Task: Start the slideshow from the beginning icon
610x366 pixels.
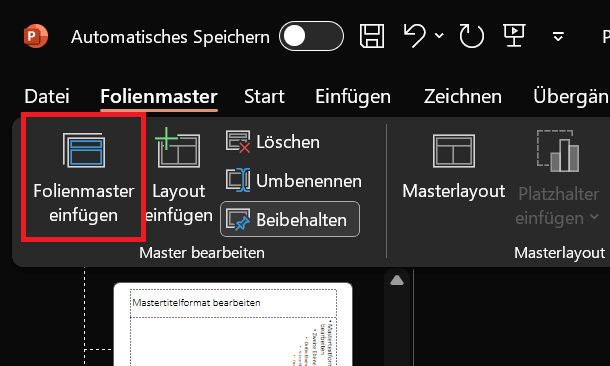Action: pyautogui.click(x=515, y=35)
